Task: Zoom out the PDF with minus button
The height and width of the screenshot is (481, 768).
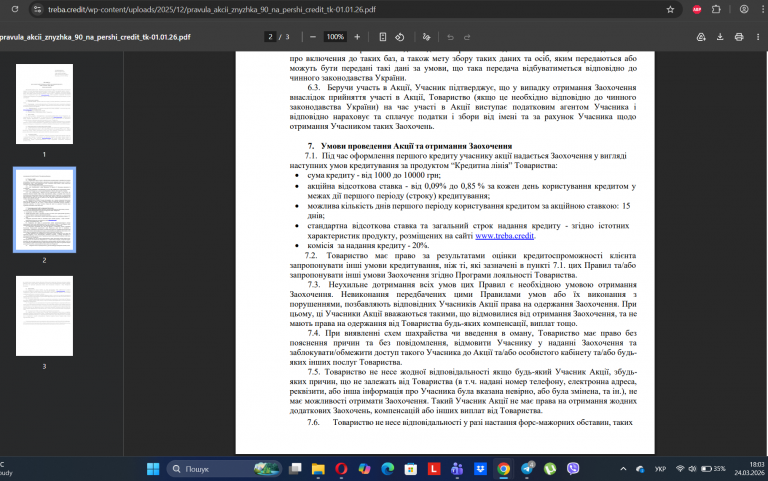Action: (312, 37)
